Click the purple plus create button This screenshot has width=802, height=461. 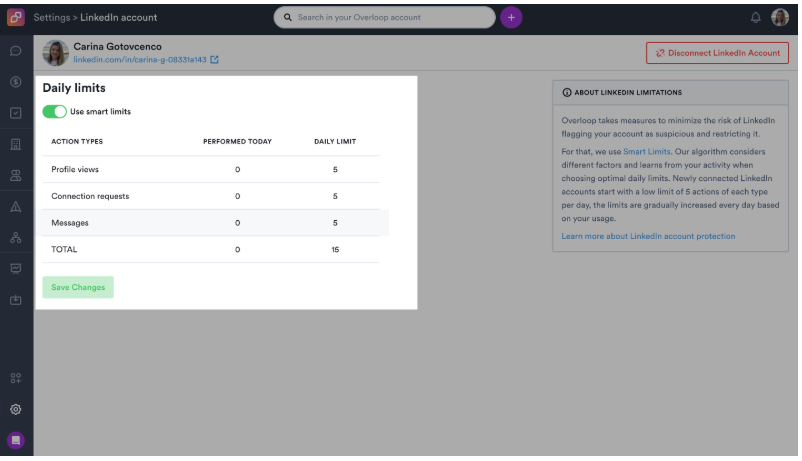pos(511,17)
